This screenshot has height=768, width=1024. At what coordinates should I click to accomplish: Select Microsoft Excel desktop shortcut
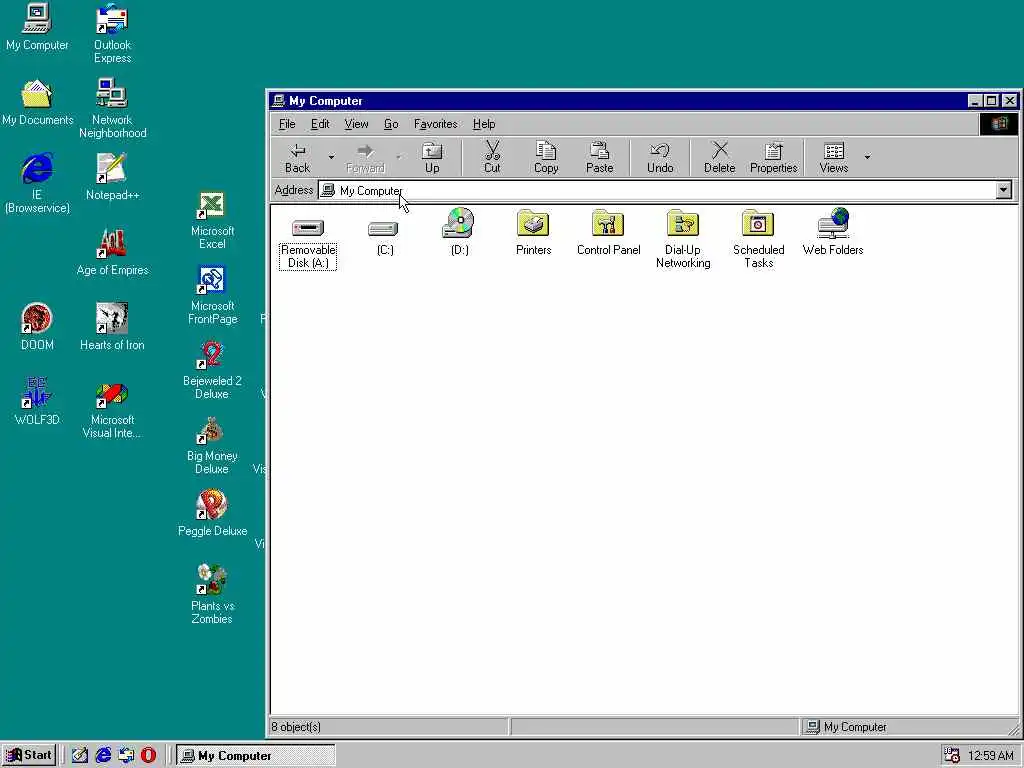pos(212,220)
